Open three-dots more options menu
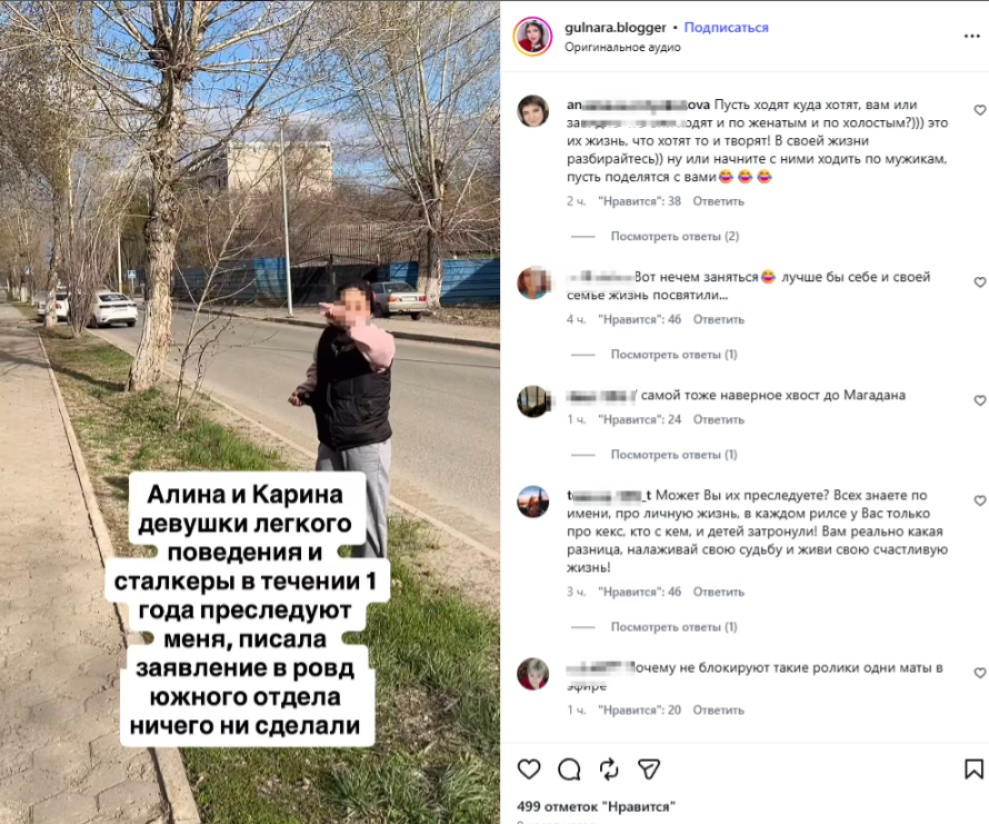Screen dimensions: 989x824 (972, 36)
